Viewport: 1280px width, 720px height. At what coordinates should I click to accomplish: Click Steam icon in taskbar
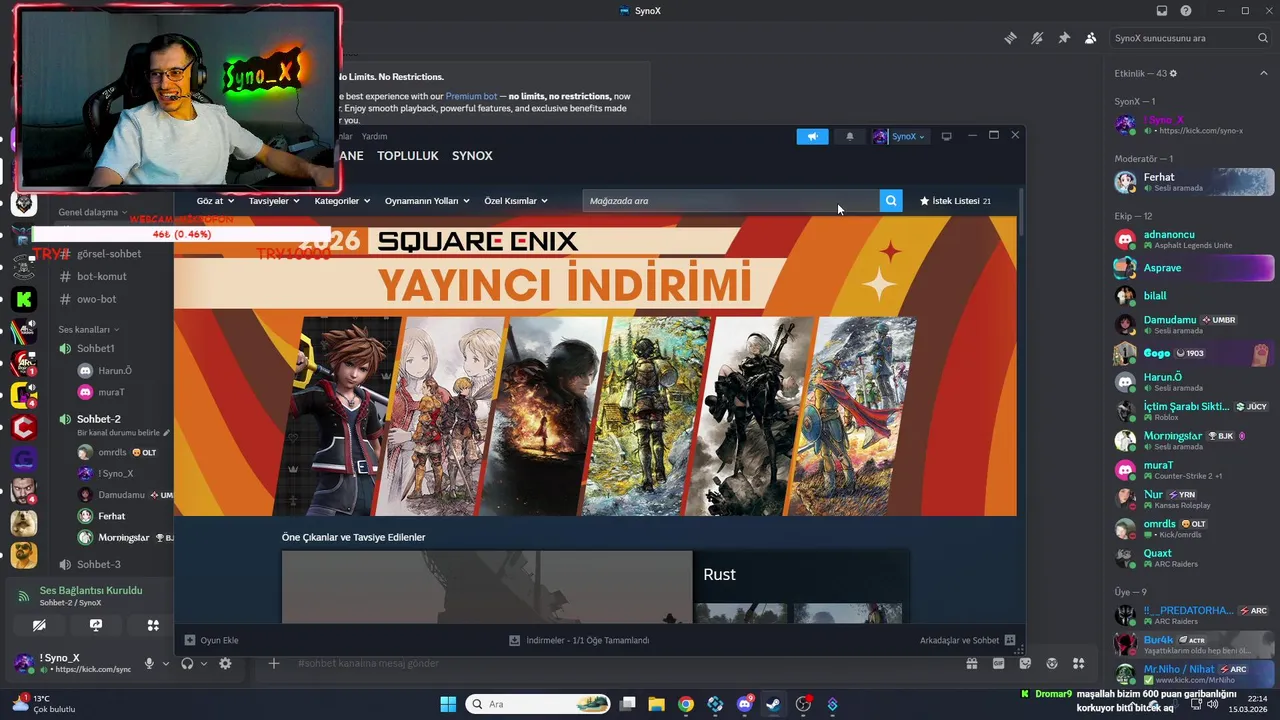773,704
